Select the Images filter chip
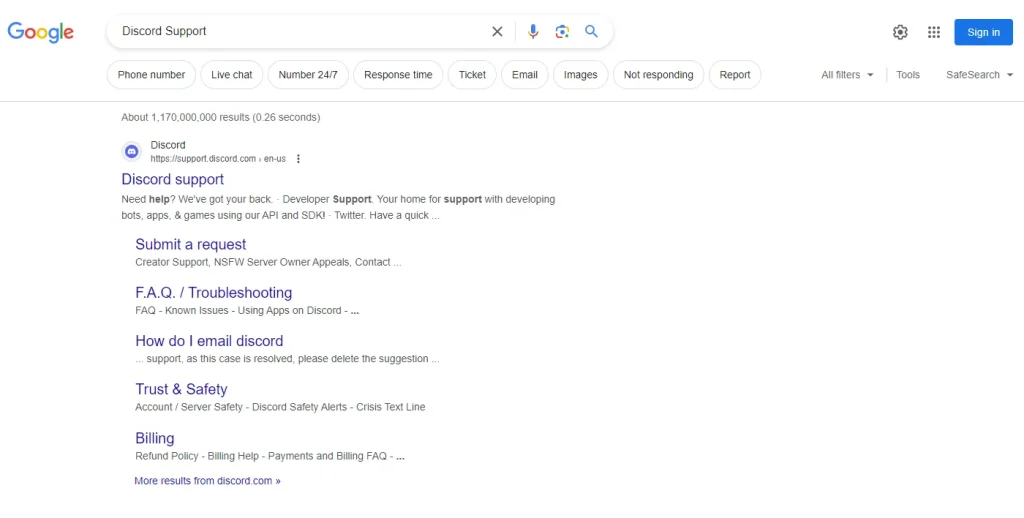 581,74
